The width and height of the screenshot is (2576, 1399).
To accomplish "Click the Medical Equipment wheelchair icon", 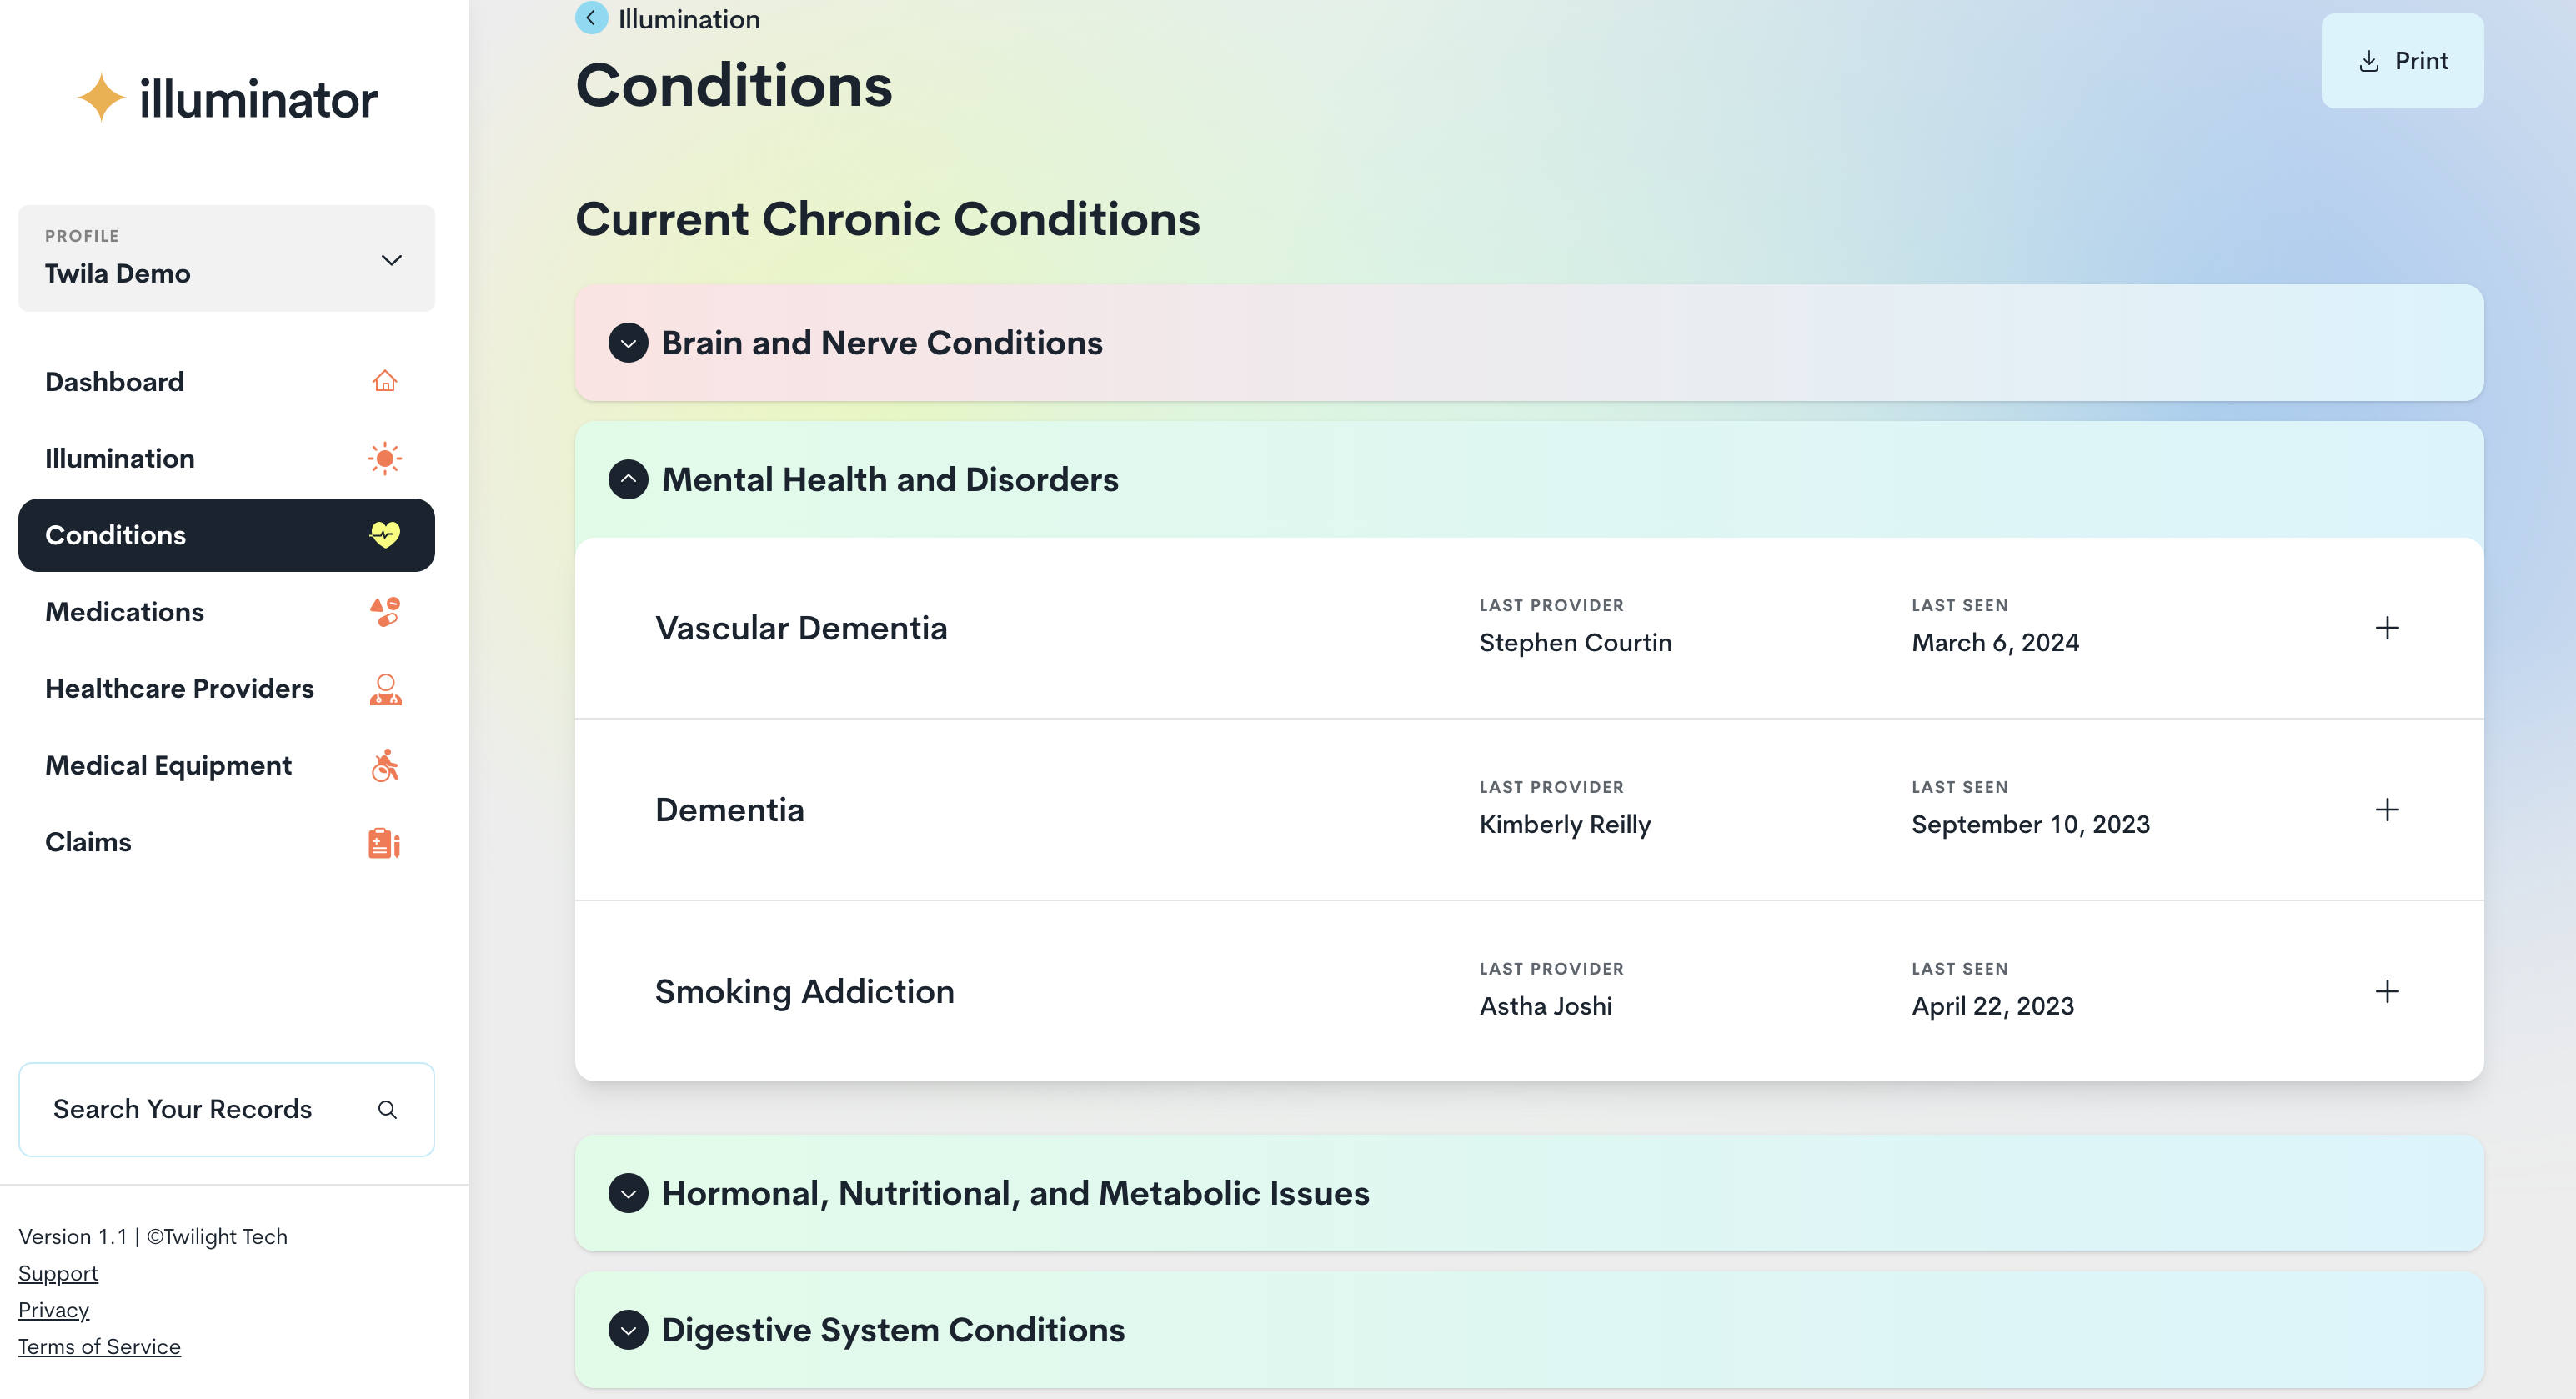I will tap(385, 765).
